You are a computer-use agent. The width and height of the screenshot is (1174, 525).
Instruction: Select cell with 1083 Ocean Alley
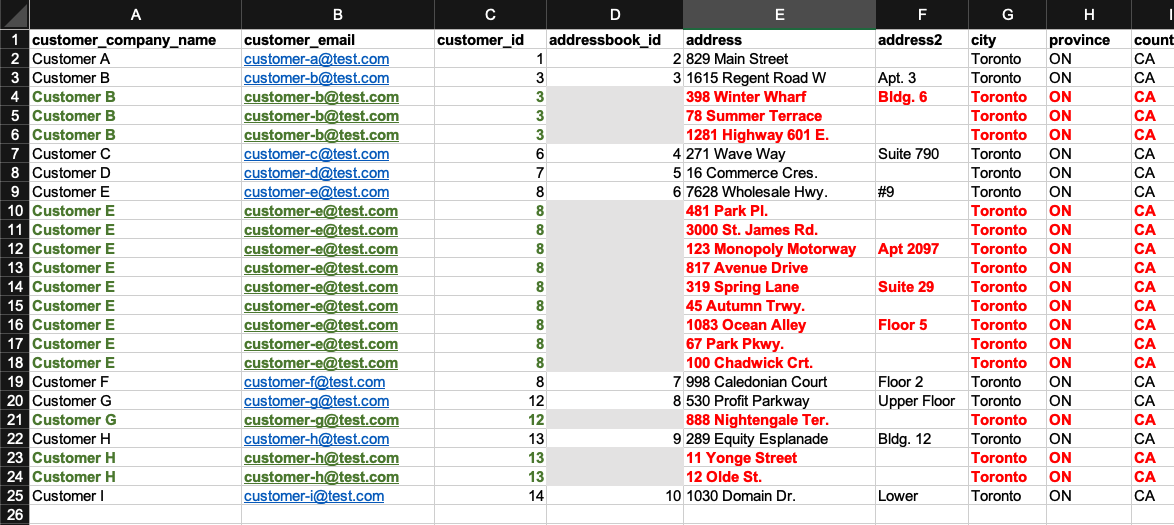(x=779, y=325)
